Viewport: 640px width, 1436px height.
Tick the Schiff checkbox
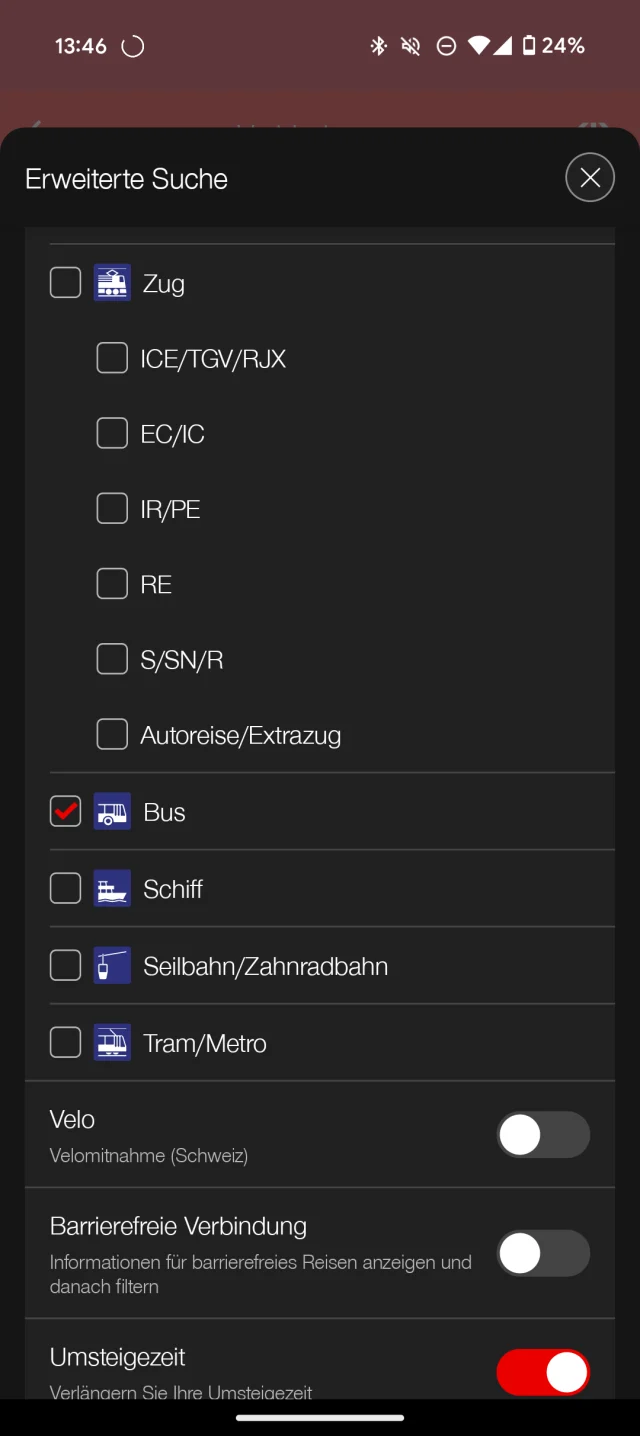[x=66, y=888]
